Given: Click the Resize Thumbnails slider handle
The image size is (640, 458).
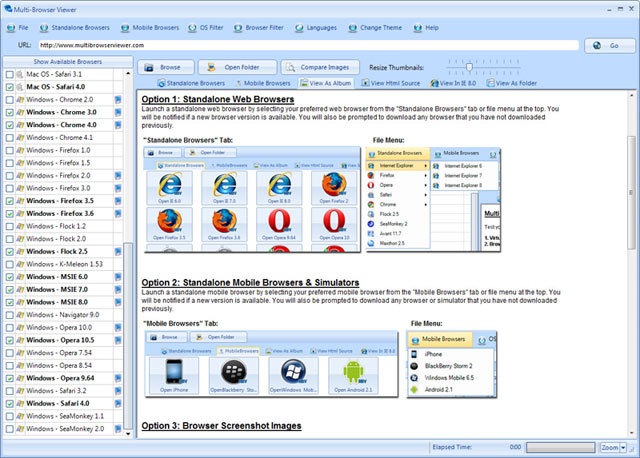Looking at the screenshot, I should point(469,67).
